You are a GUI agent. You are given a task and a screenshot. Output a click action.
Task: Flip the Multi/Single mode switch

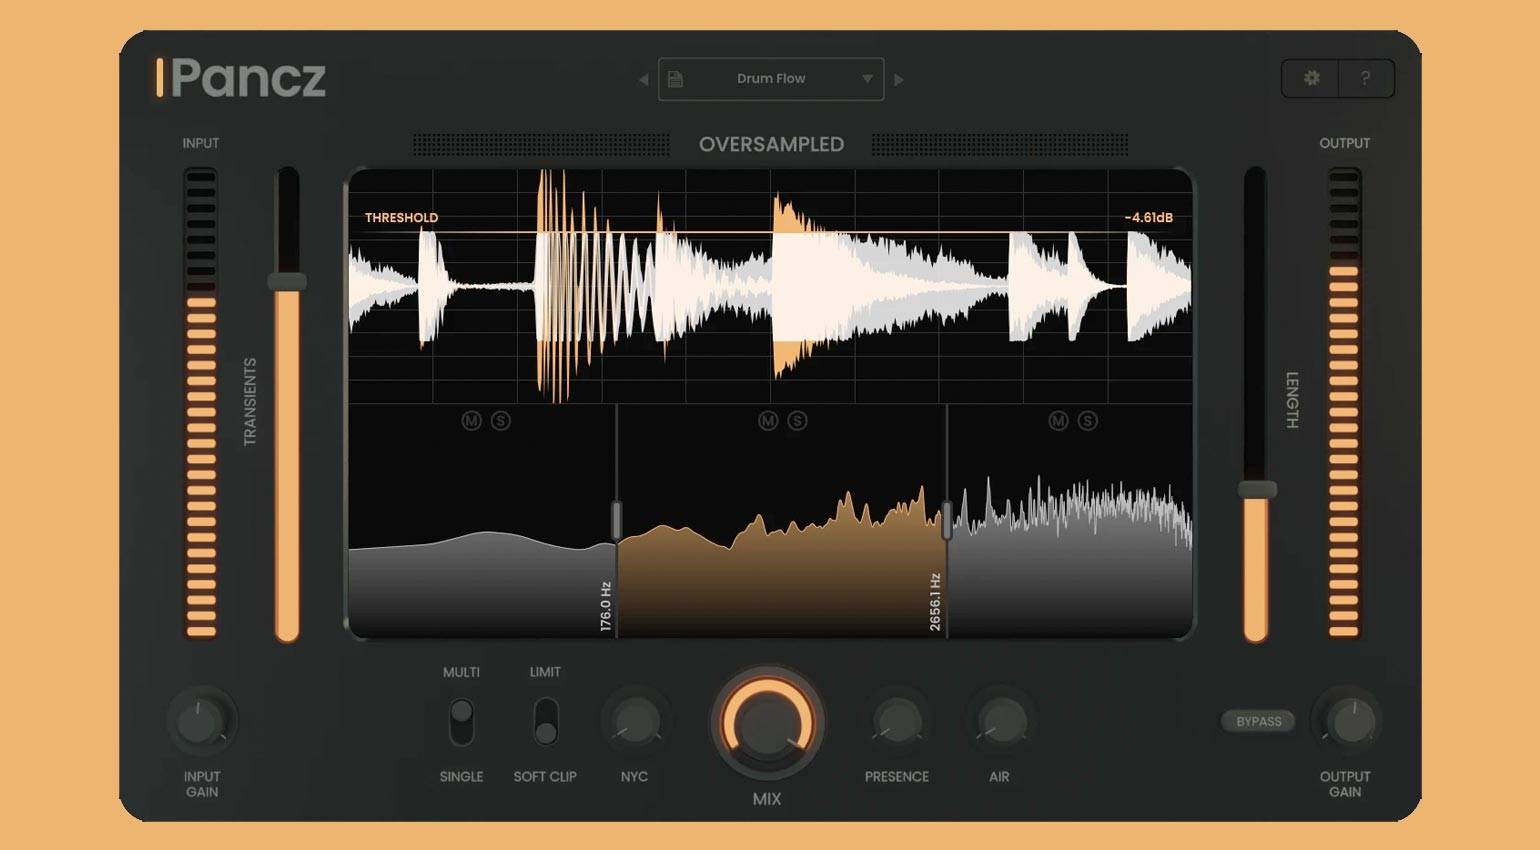pyautogui.click(x=461, y=722)
